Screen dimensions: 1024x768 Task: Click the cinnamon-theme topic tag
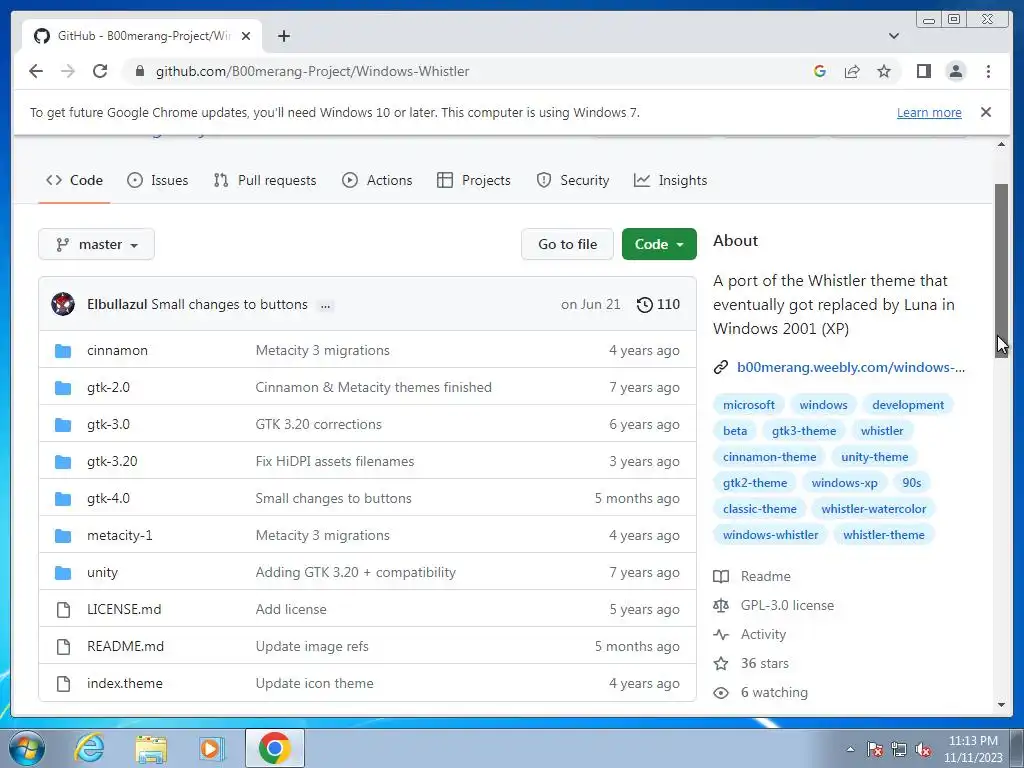point(769,457)
